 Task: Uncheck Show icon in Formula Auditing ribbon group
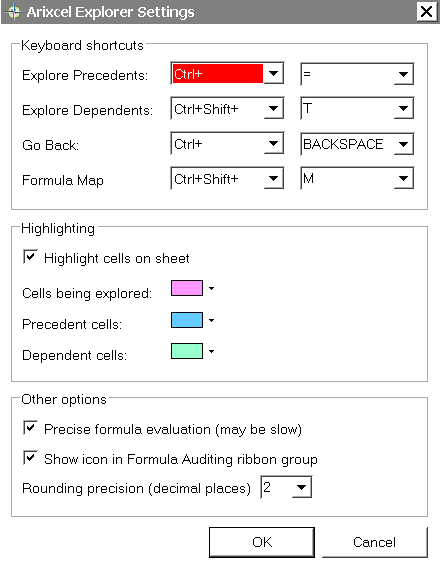click(x=30, y=457)
